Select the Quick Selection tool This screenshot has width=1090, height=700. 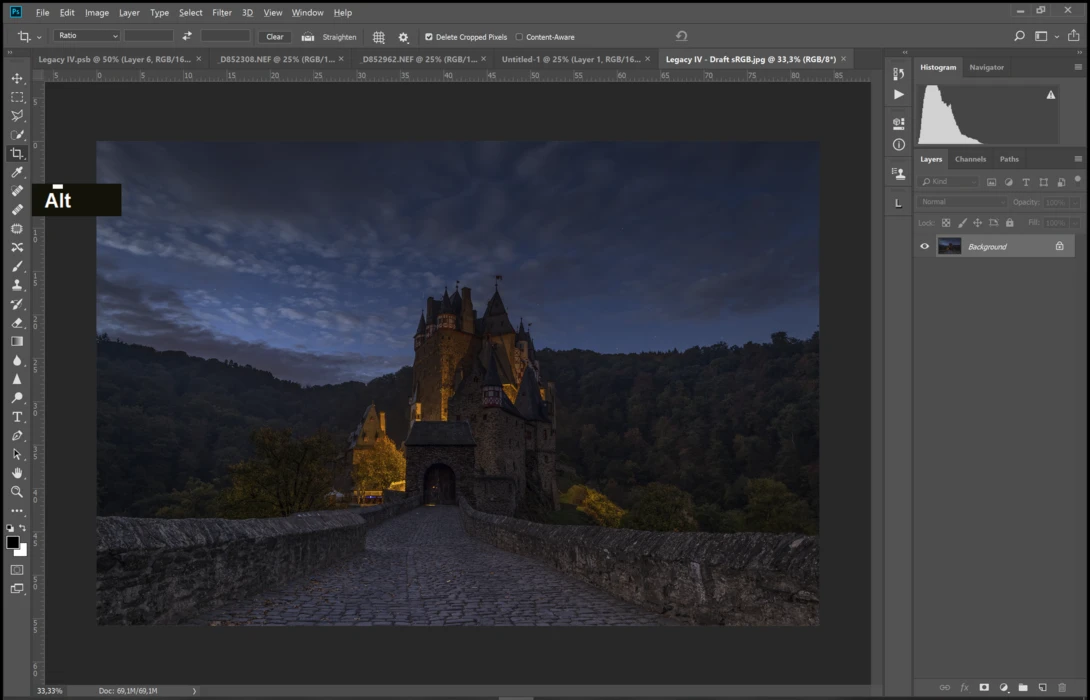[x=17, y=135]
